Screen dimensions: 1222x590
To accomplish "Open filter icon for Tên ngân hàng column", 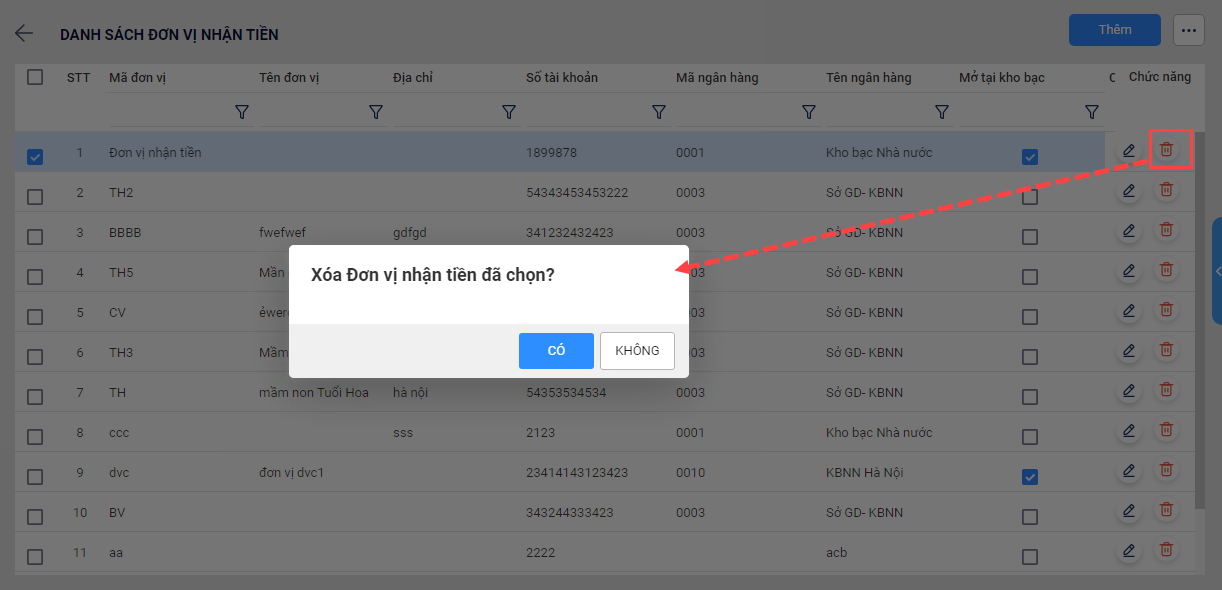I will 941,112.
